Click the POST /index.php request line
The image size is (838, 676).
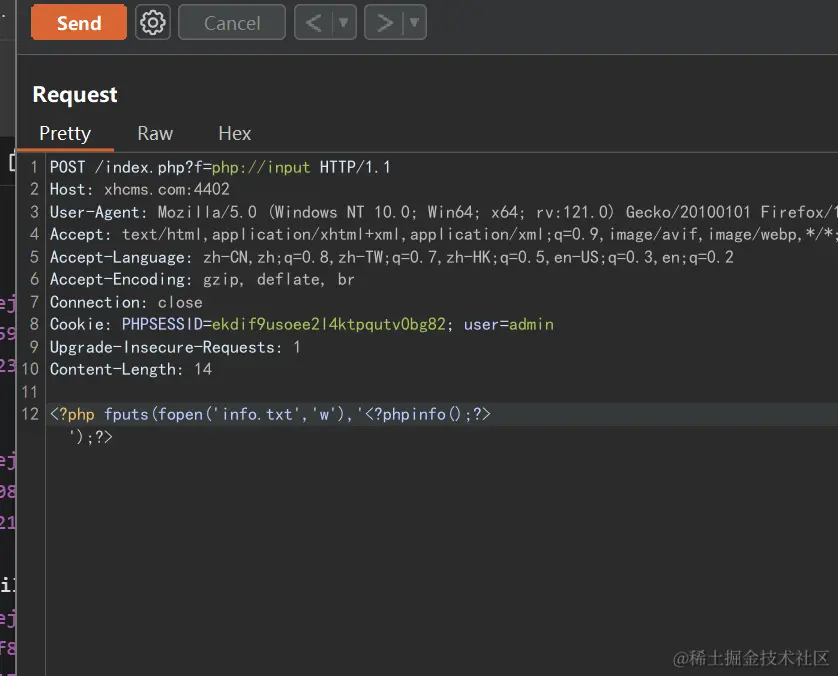click(x=220, y=167)
